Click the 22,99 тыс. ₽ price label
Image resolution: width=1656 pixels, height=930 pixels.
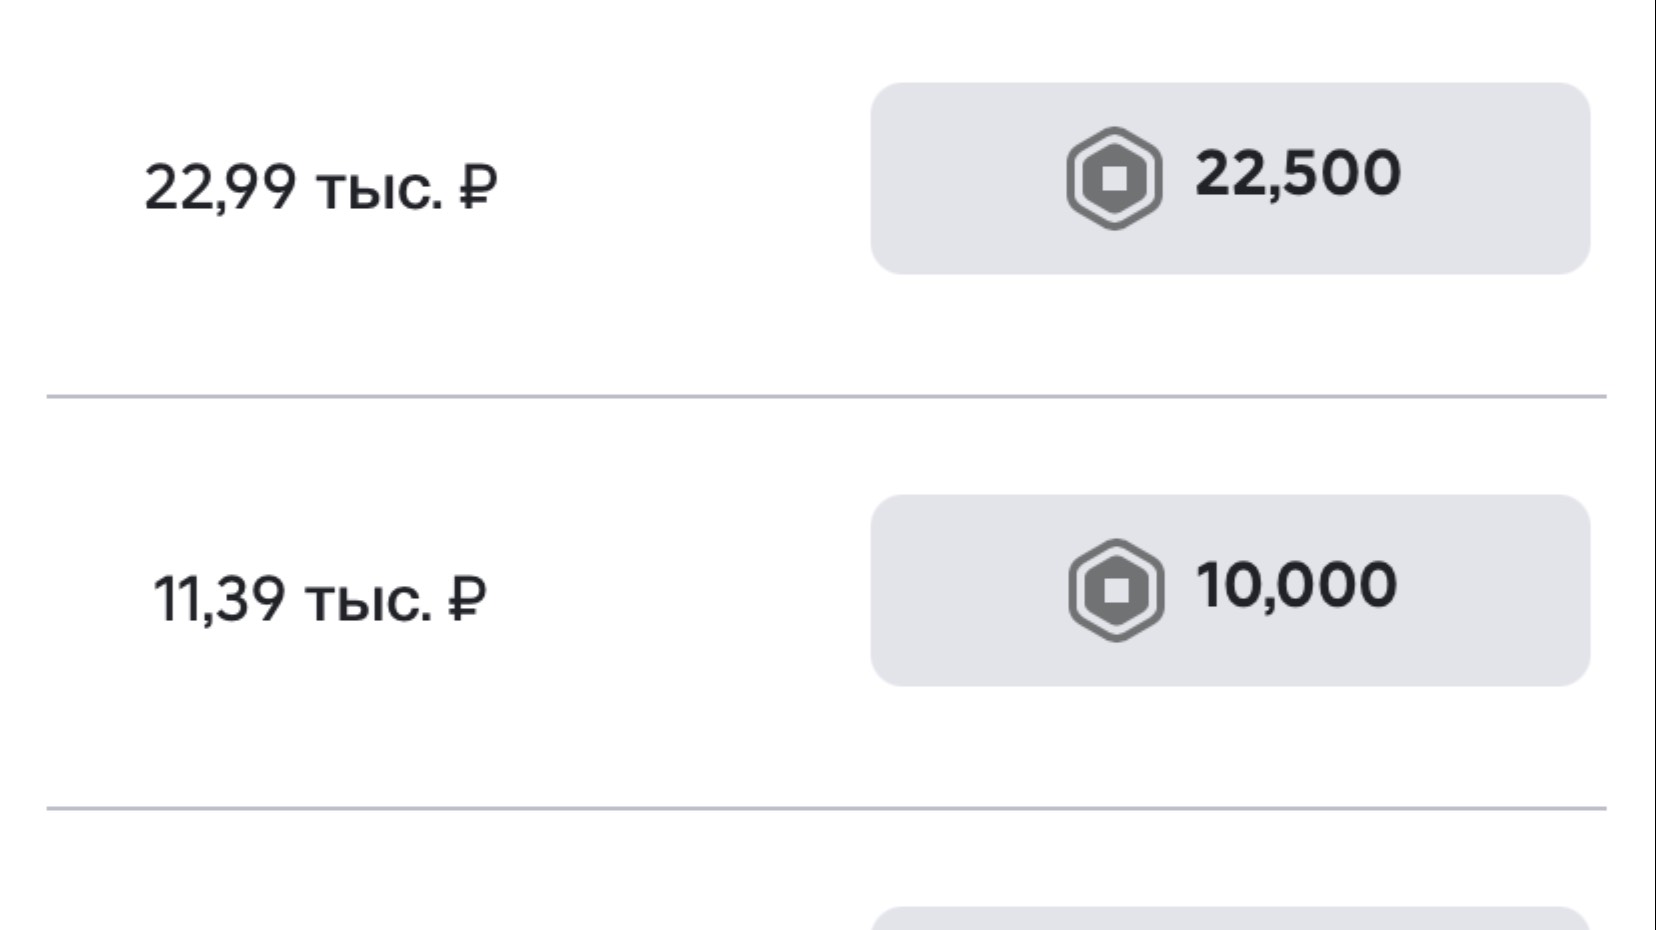pyautogui.click(x=320, y=187)
